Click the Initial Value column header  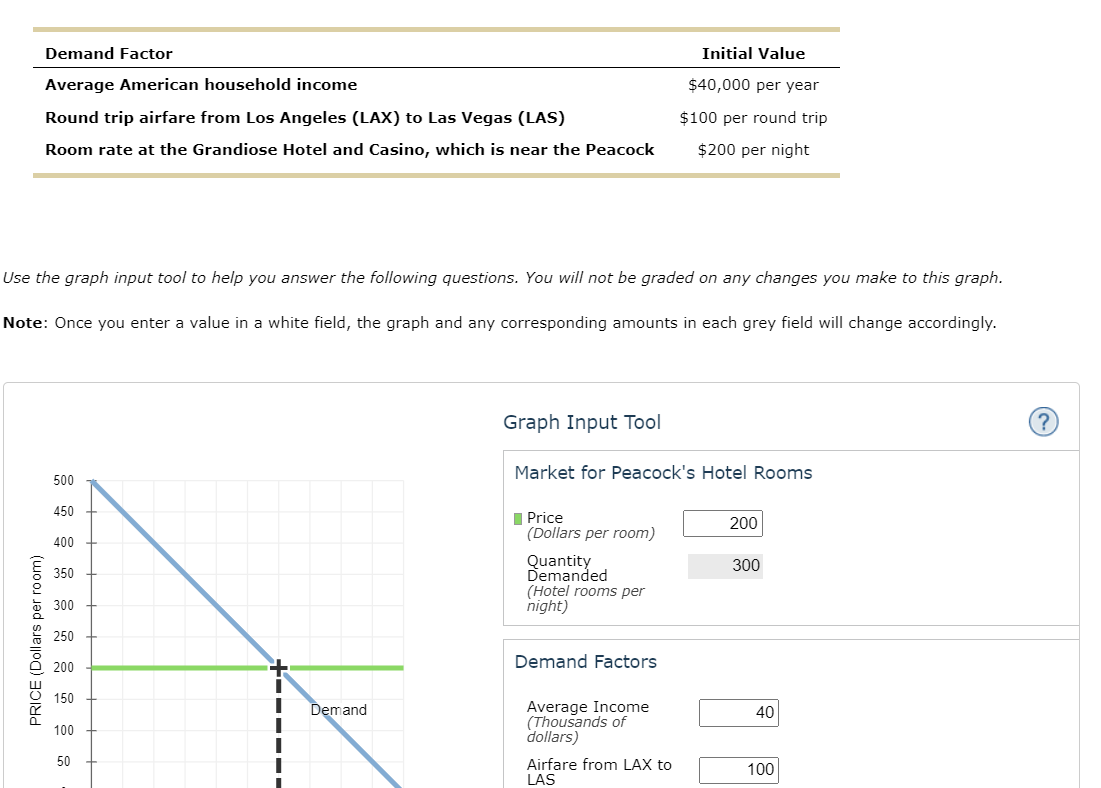click(755, 53)
